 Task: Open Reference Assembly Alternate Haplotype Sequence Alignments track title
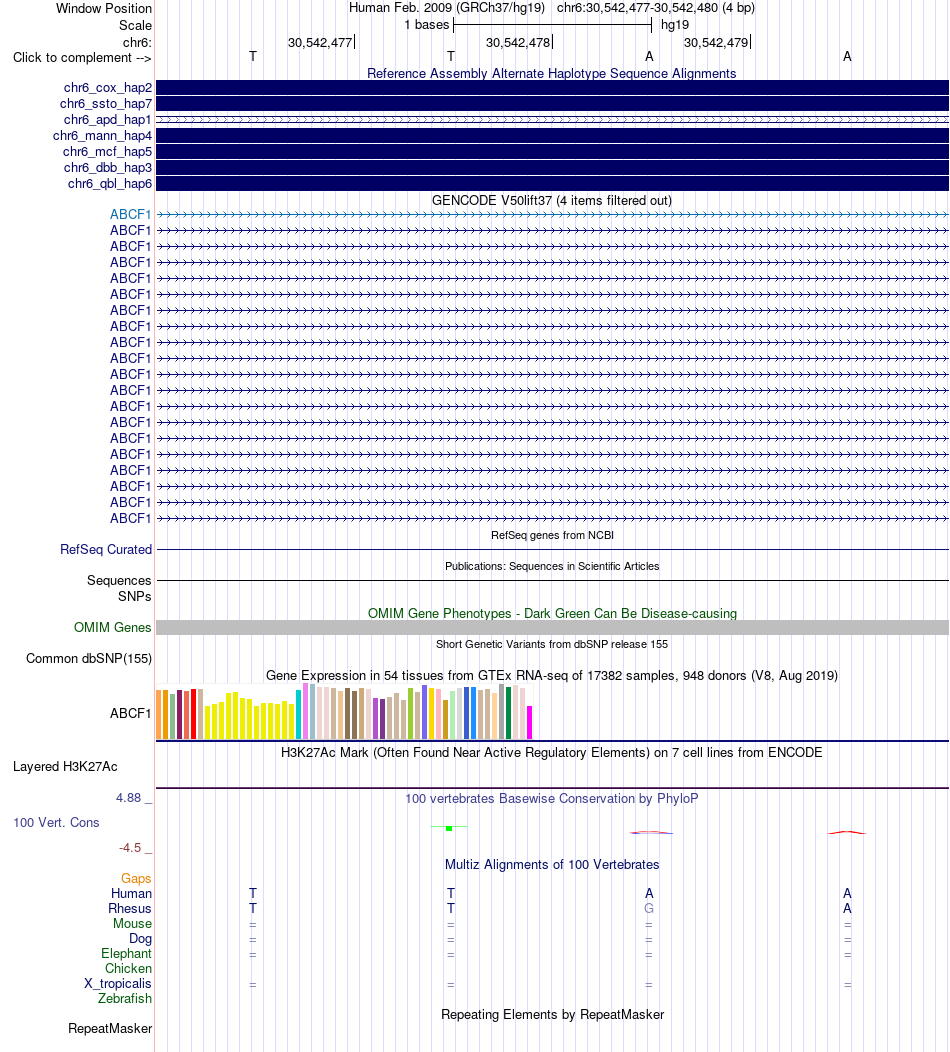tap(551, 73)
